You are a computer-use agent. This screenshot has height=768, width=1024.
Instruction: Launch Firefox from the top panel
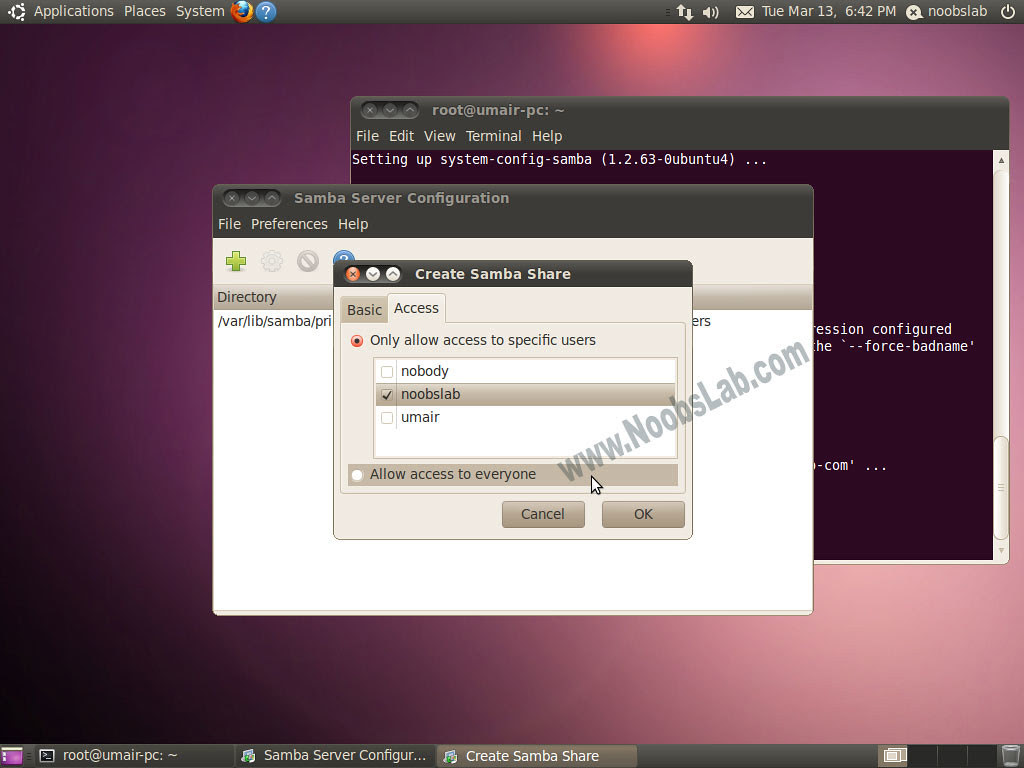pyautogui.click(x=242, y=11)
